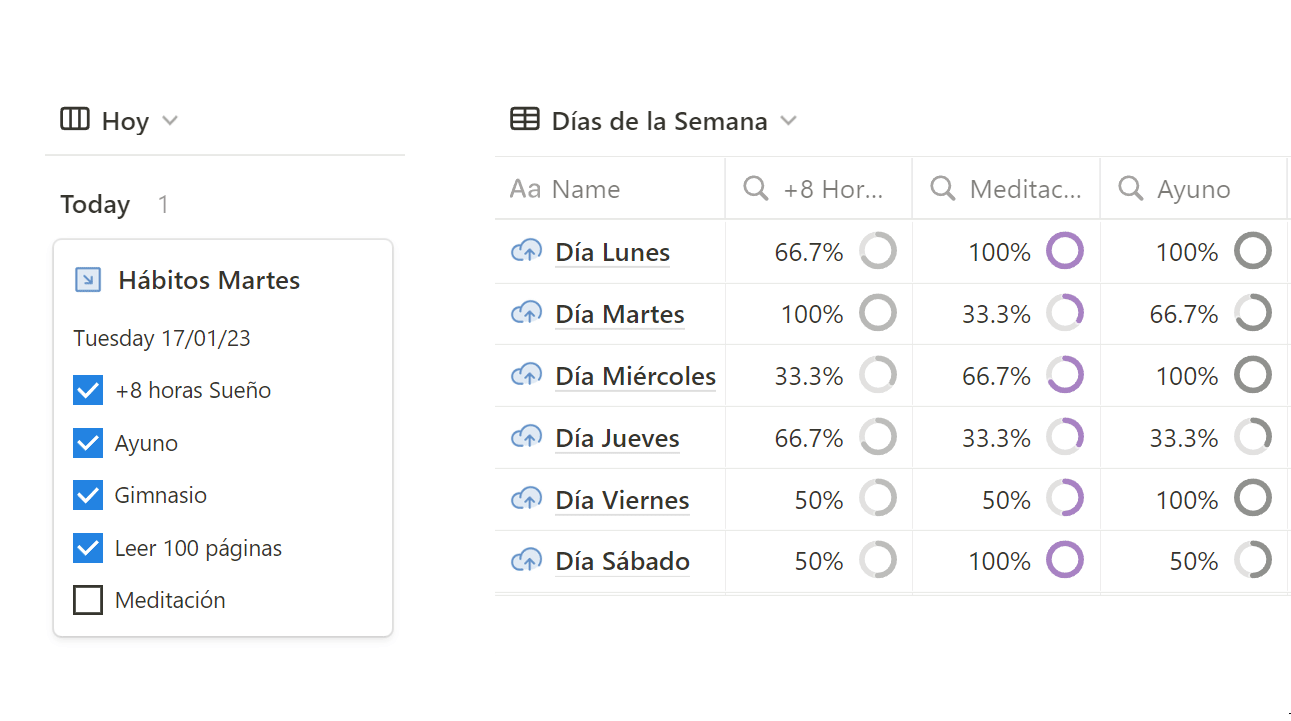Open the Día Viernes page link
This screenshot has width=1291, height=721.
click(x=623, y=500)
